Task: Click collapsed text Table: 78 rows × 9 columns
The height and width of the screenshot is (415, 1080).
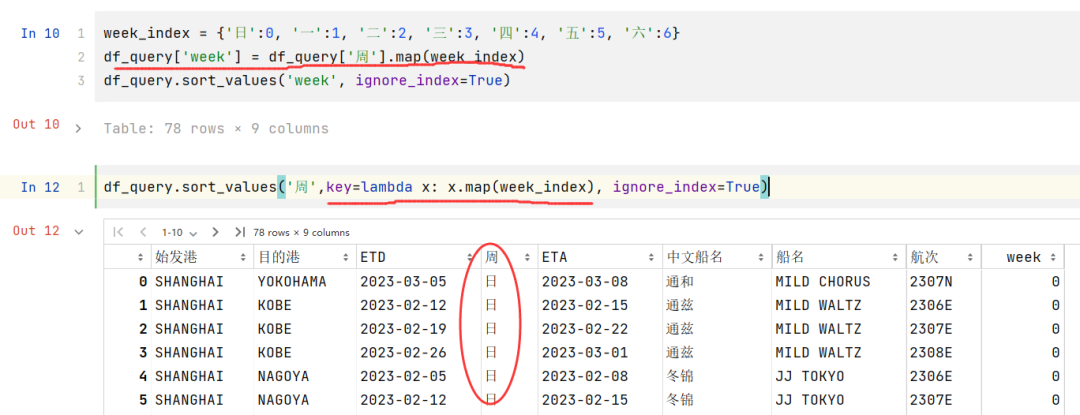Action: click(216, 129)
